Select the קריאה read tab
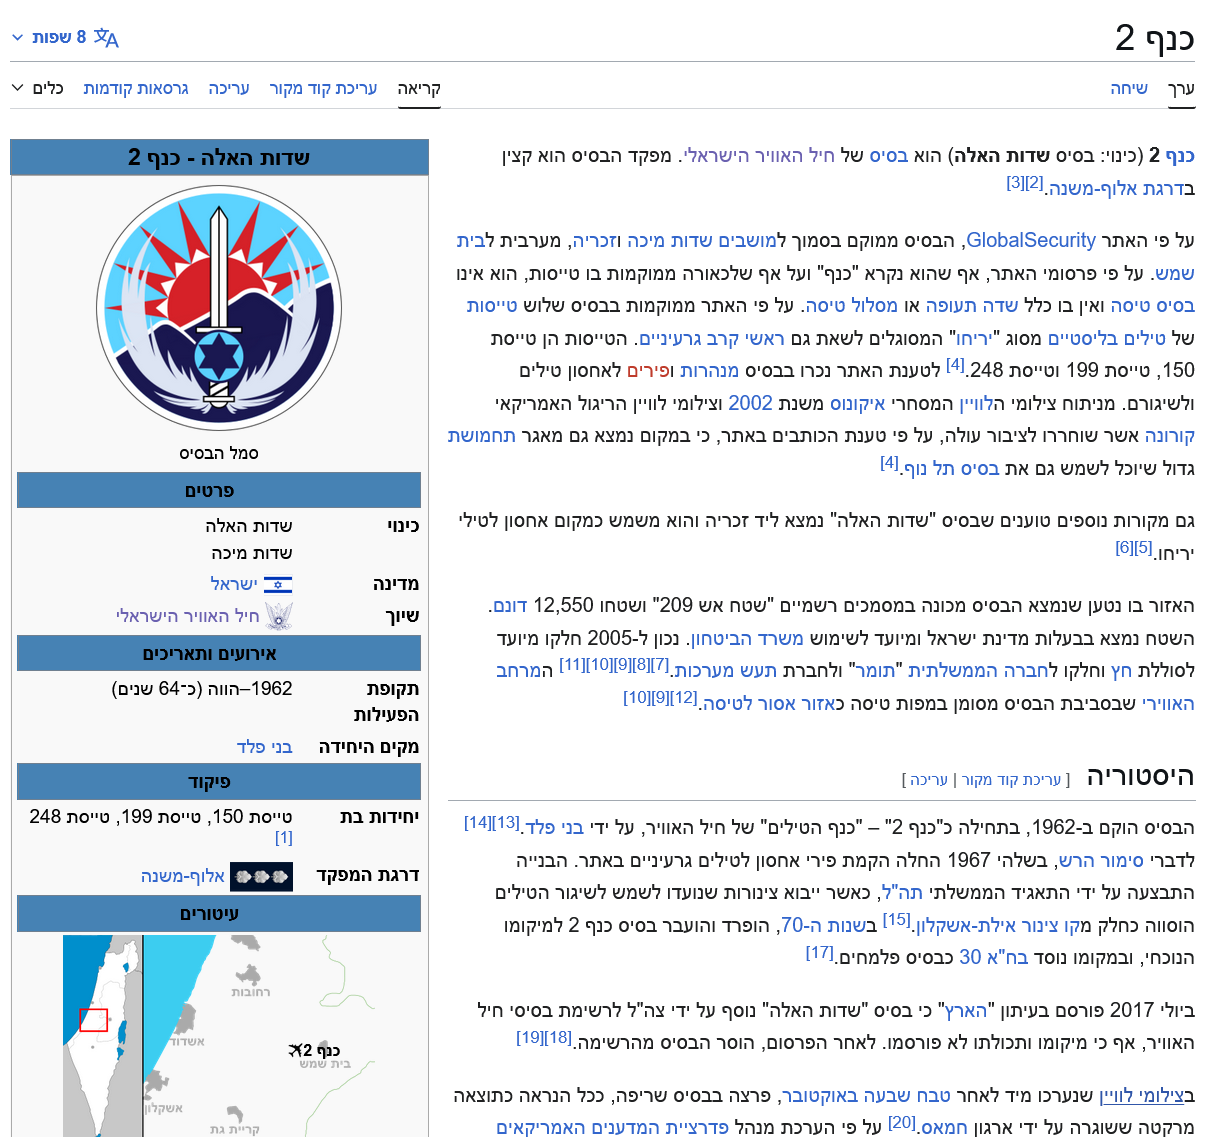 [x=419, y=89]
